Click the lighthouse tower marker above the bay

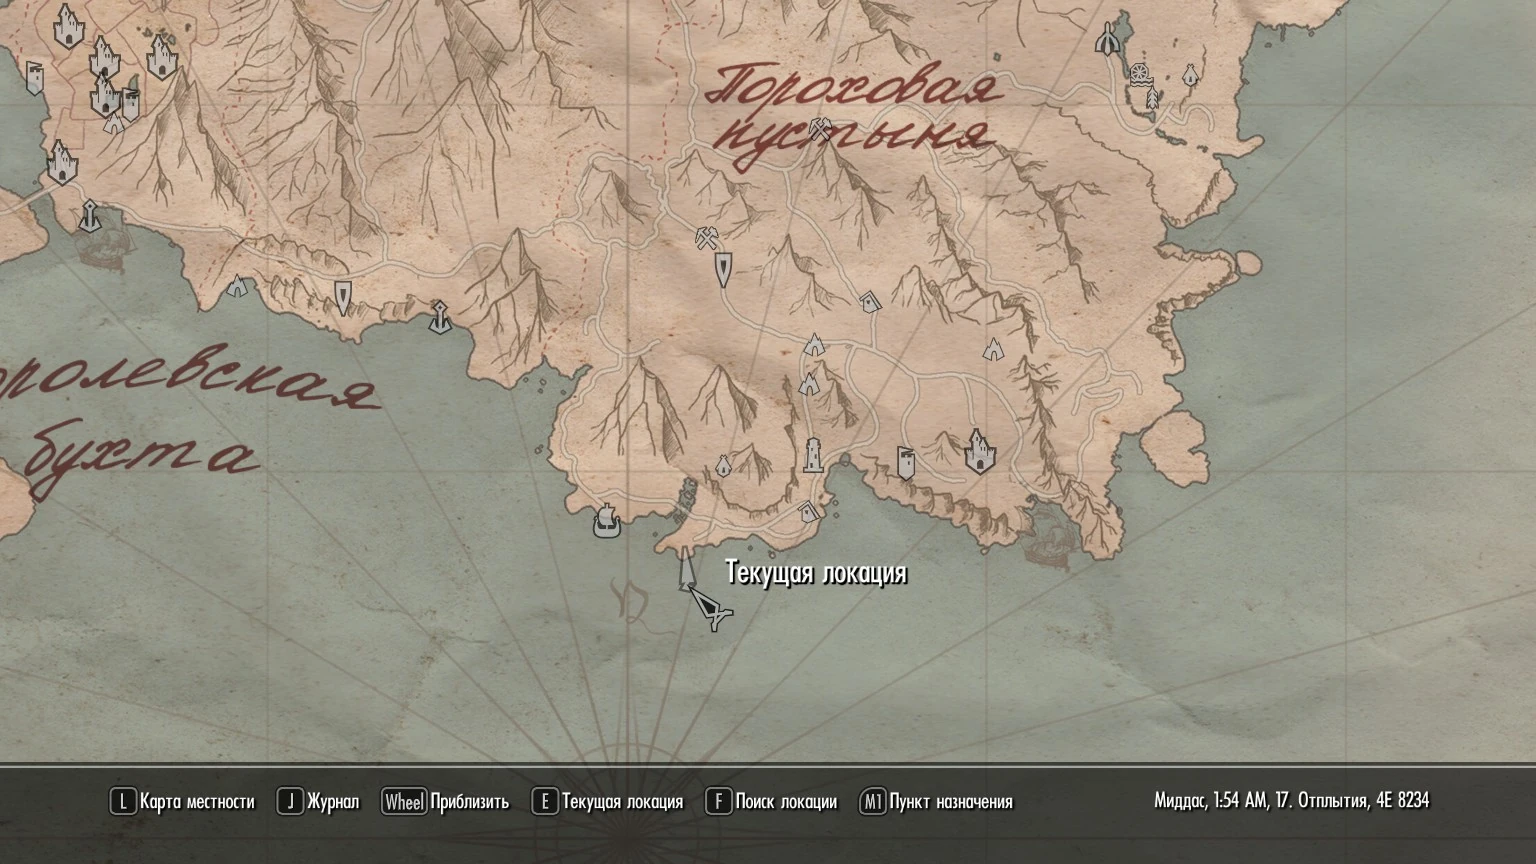pos(813,454)
